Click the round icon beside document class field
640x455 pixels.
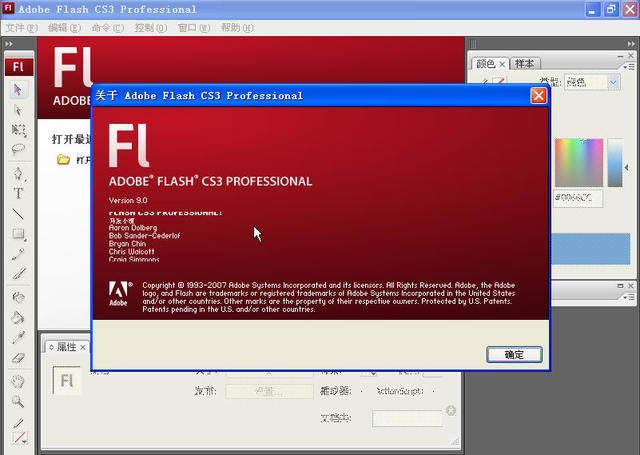(451, 411)
